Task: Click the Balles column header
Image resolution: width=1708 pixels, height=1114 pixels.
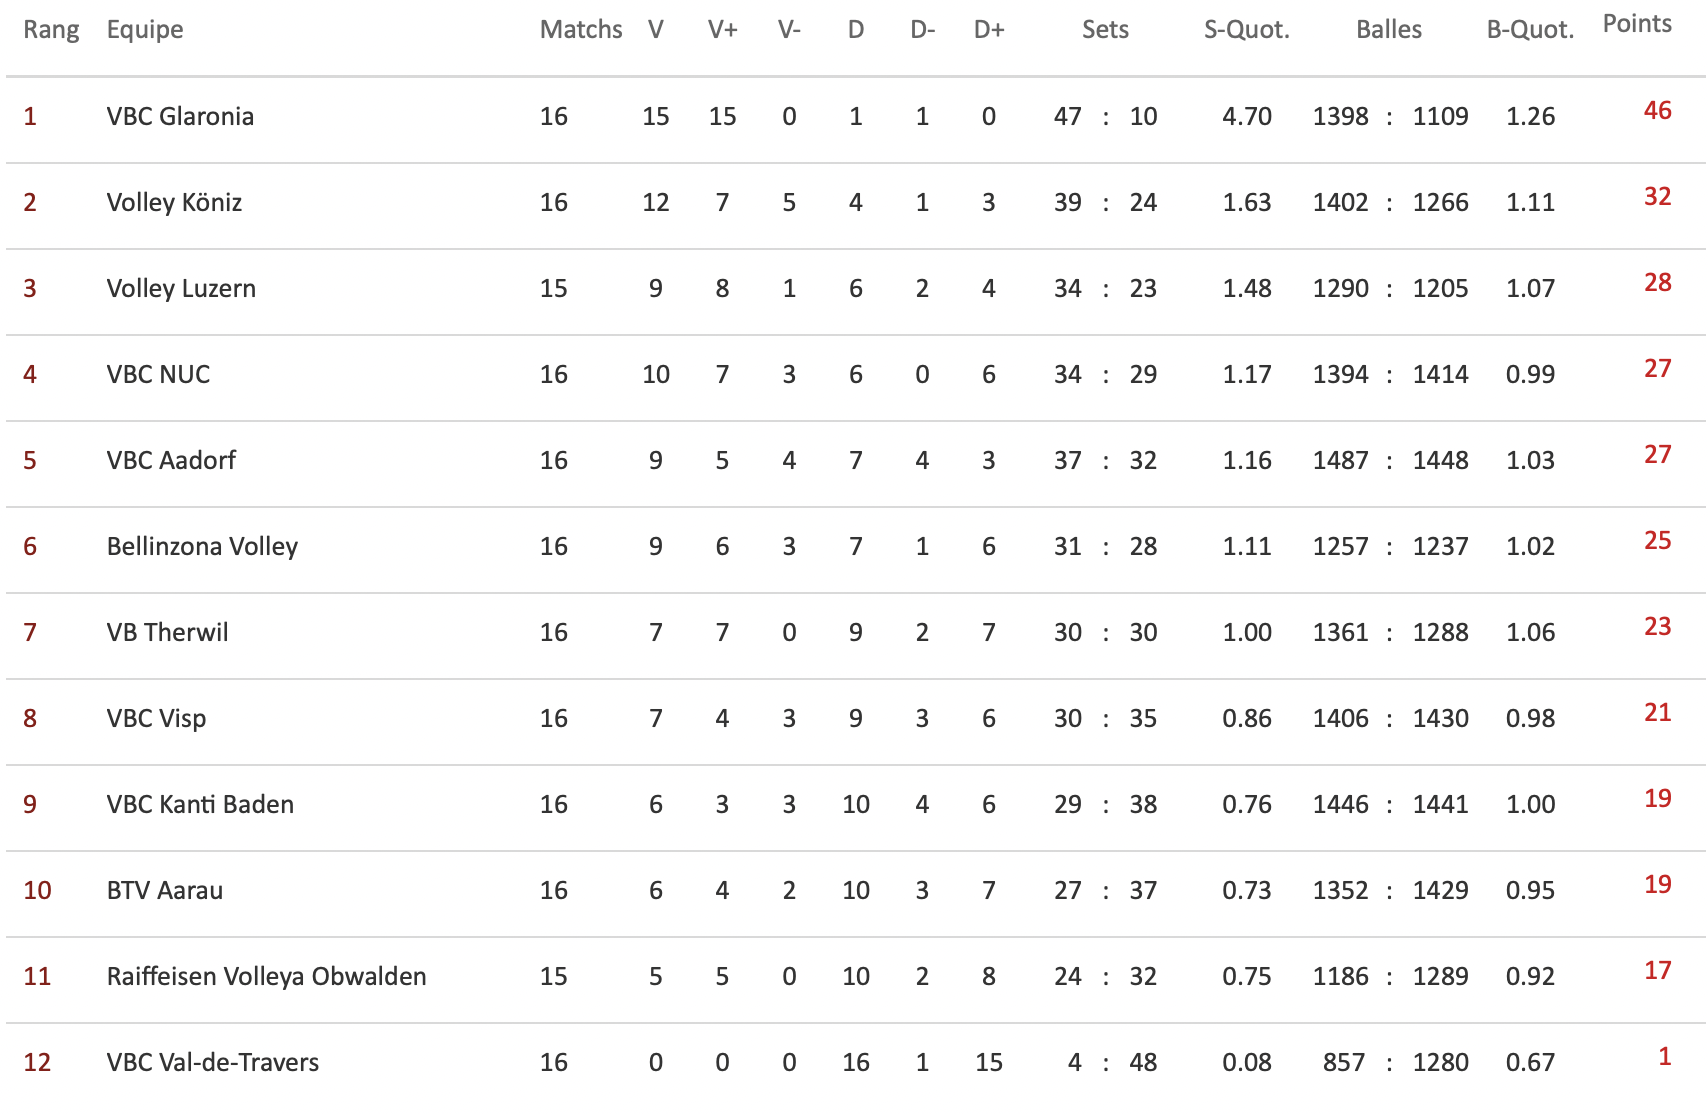Action: click(1389, 30)
